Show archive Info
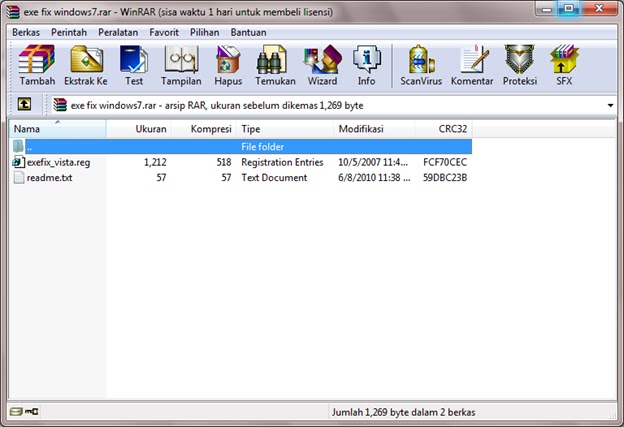Image resolution: width=624 pixels, height=427 pixels. [x=367, y=60]
